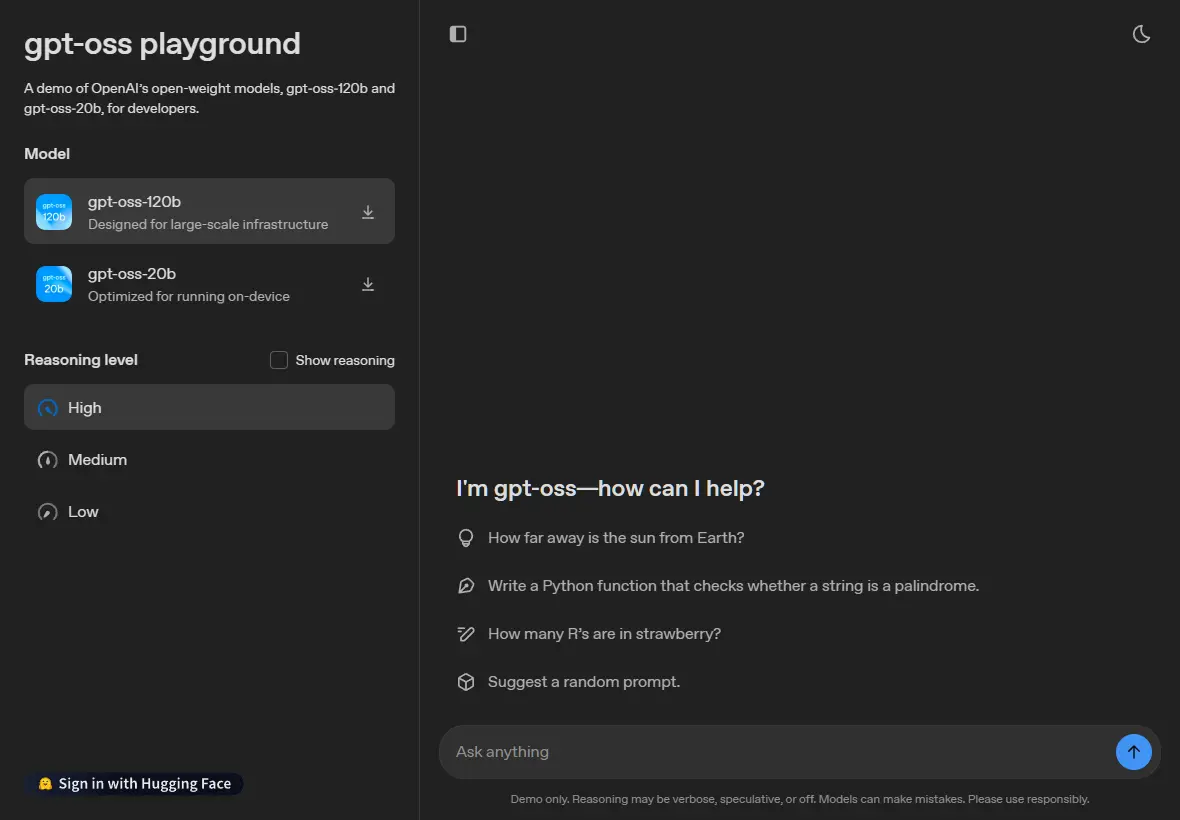Select High reasoning level
The image size is (1180, 820).
(x=209, y=407)
